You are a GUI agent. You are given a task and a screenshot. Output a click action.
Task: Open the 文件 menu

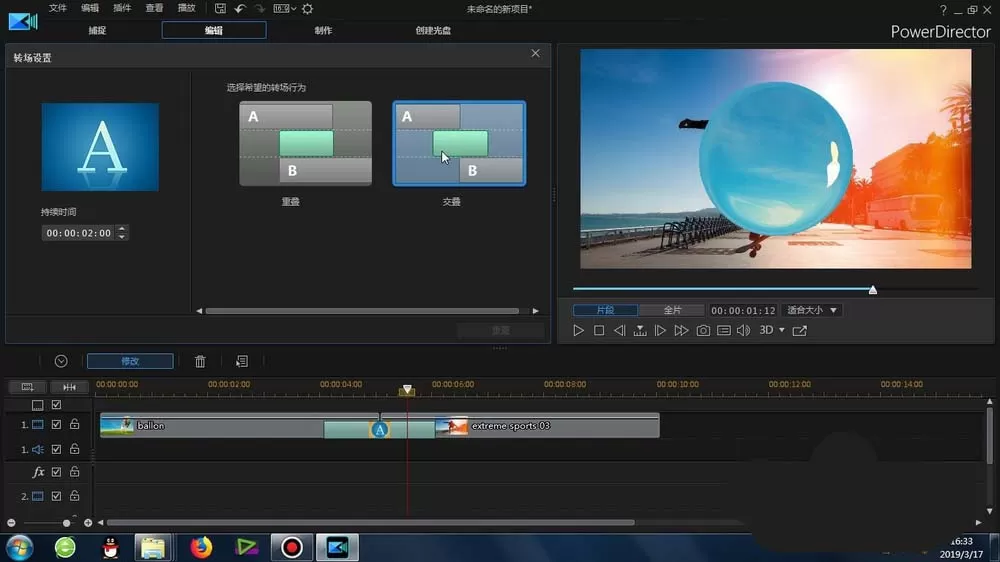pyautogui.click(x=57, y=8)
